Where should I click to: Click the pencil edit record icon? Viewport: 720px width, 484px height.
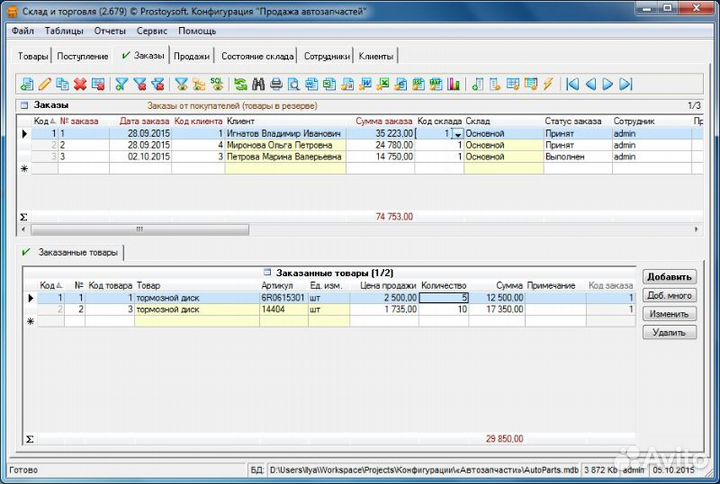pos(44,84)
